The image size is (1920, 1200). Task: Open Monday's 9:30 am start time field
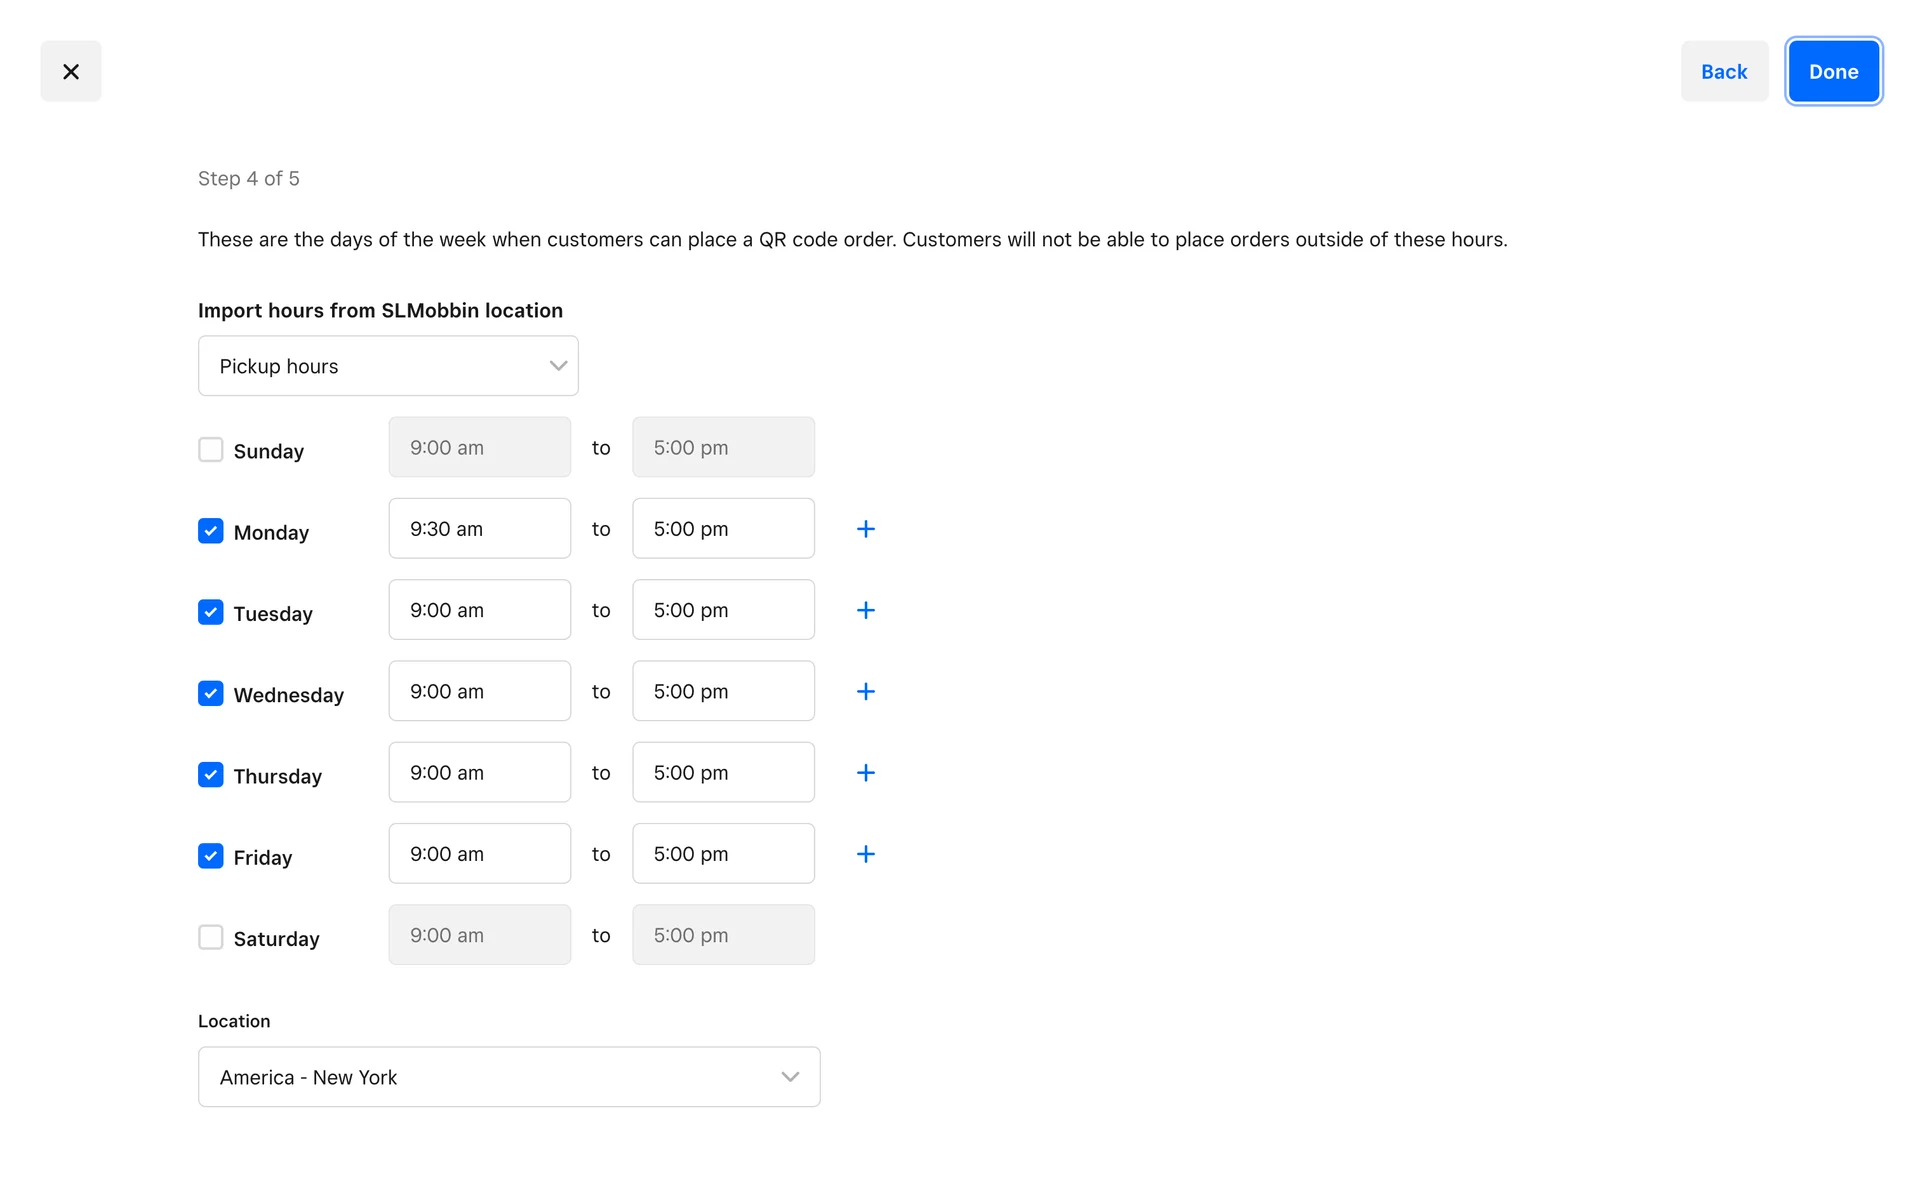[479, 529]
